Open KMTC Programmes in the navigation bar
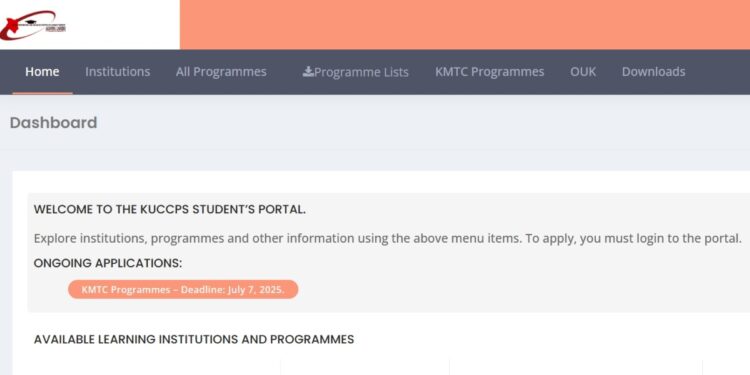750x375 pixels. (489, 72)
